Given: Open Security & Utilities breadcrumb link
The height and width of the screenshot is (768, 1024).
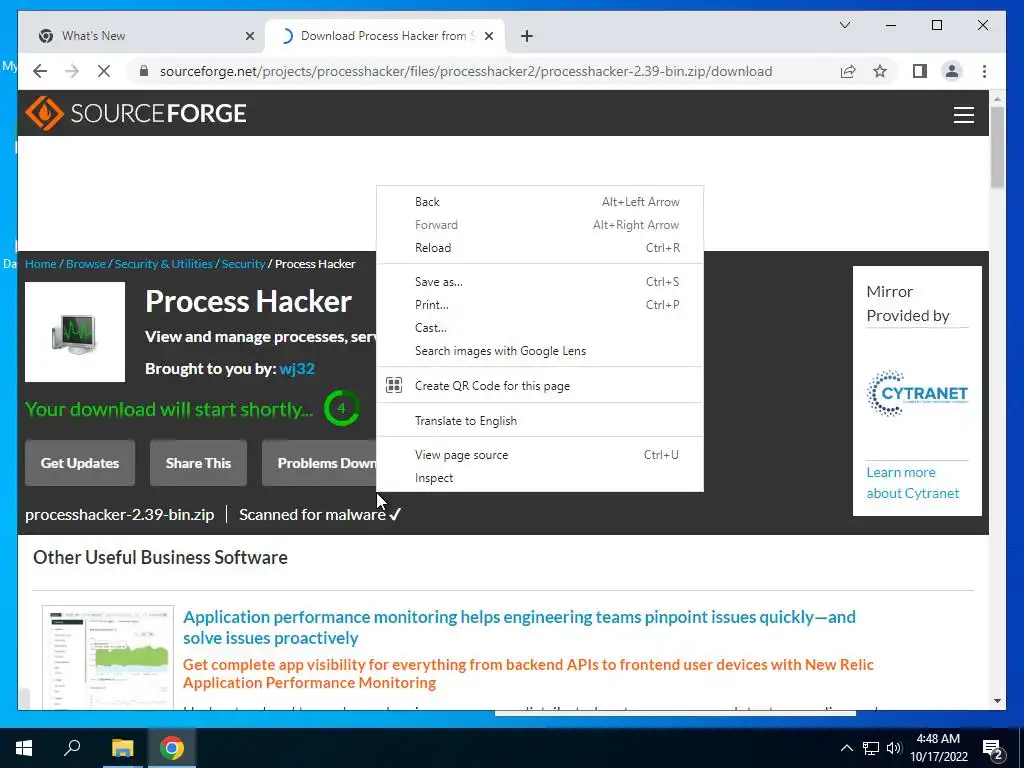Looking at the screenshot, I should pyautogui.click(x=164, y=264).
